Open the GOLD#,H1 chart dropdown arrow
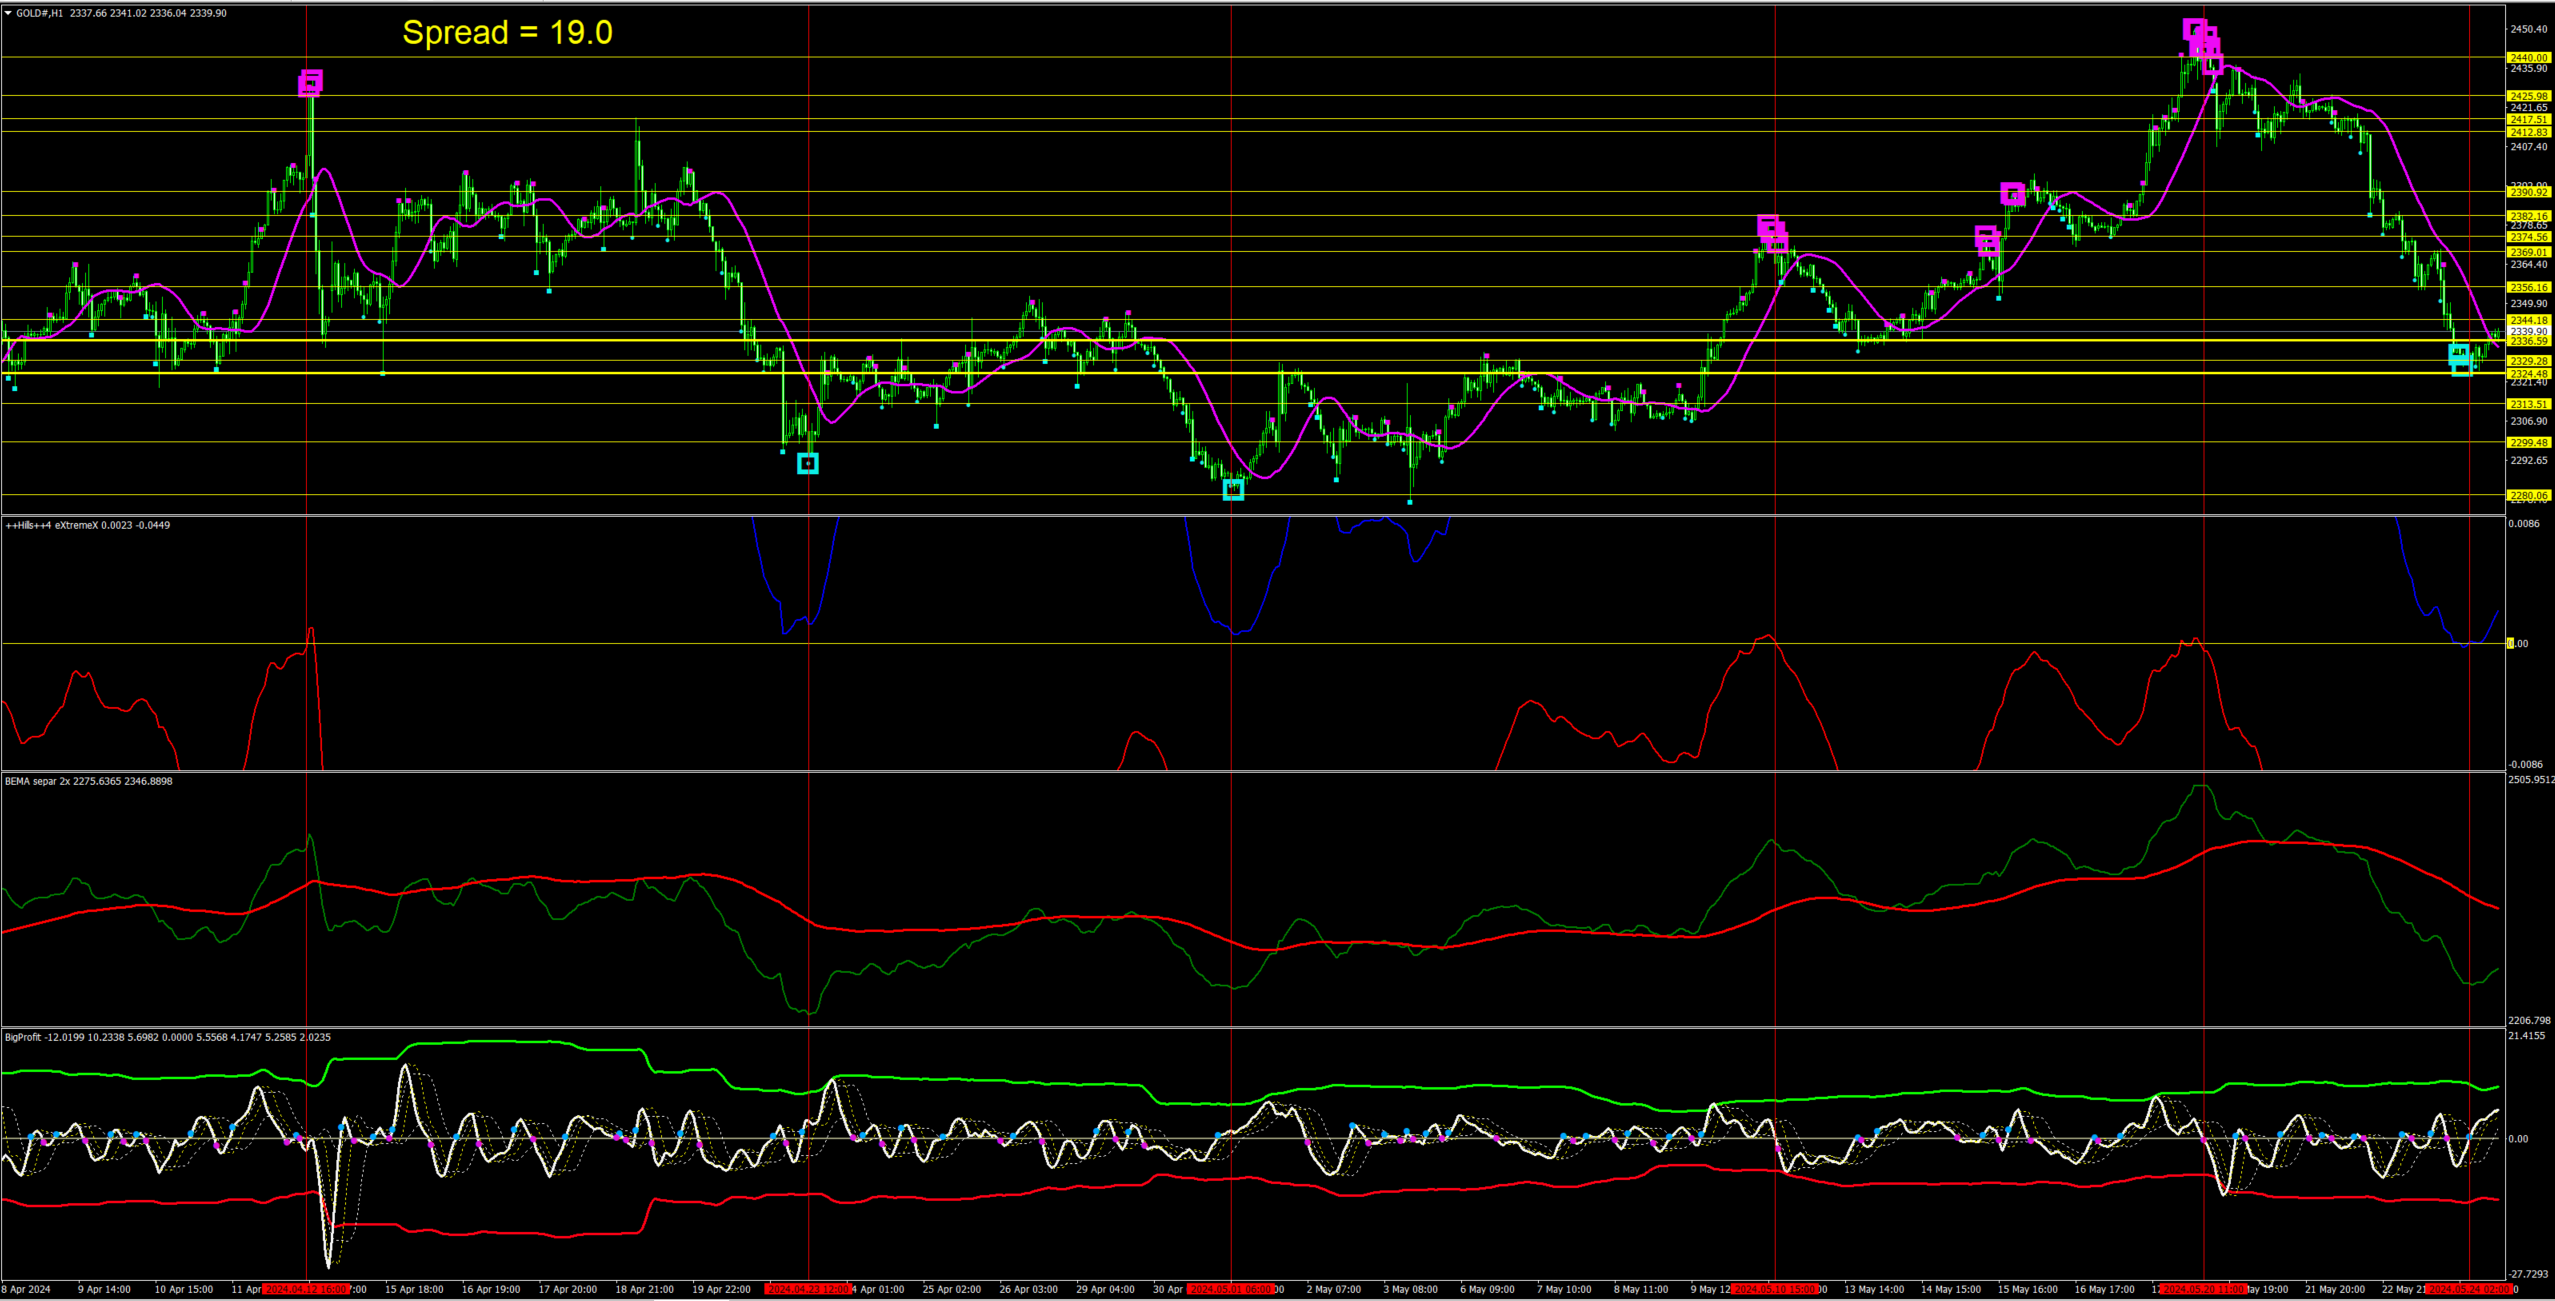 (8, 13)
